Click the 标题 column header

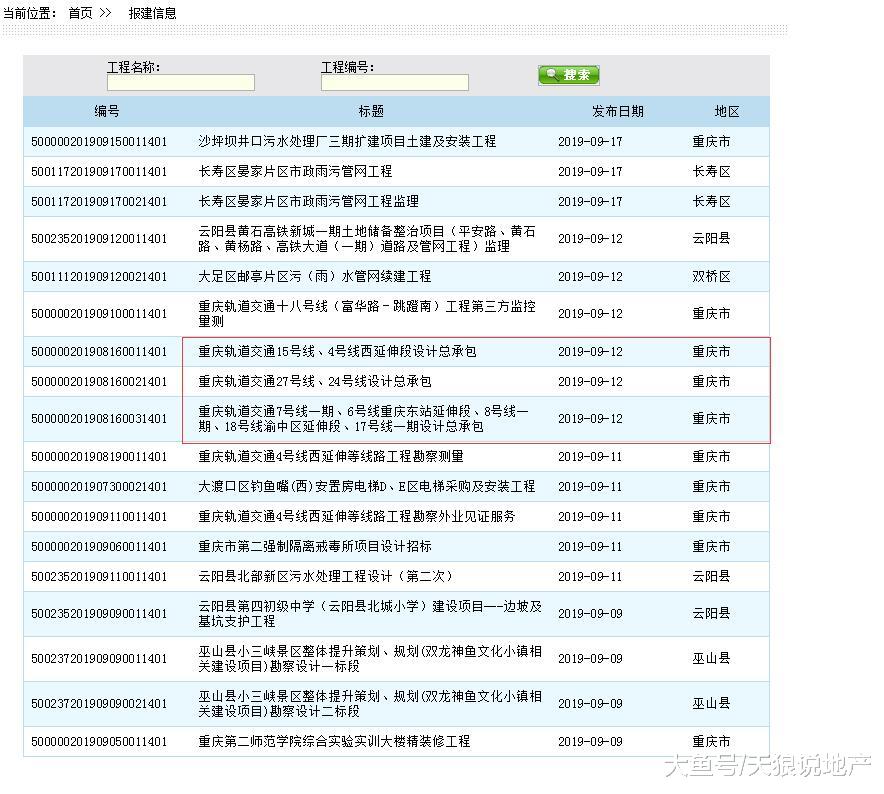click(371, 111)
